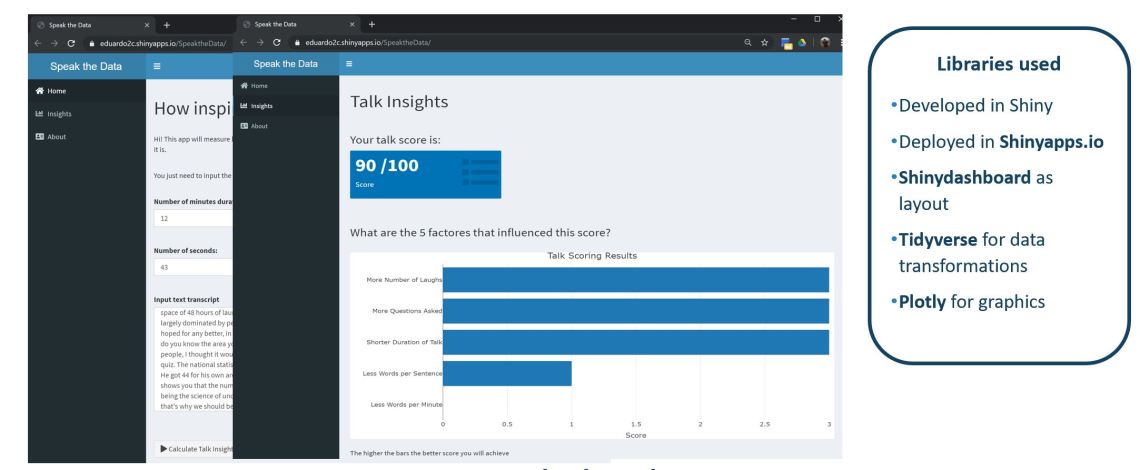This screenshot has width=1140, height=470.
Task: Open the user profile avatar in Chrome
Action: point(827,41)
